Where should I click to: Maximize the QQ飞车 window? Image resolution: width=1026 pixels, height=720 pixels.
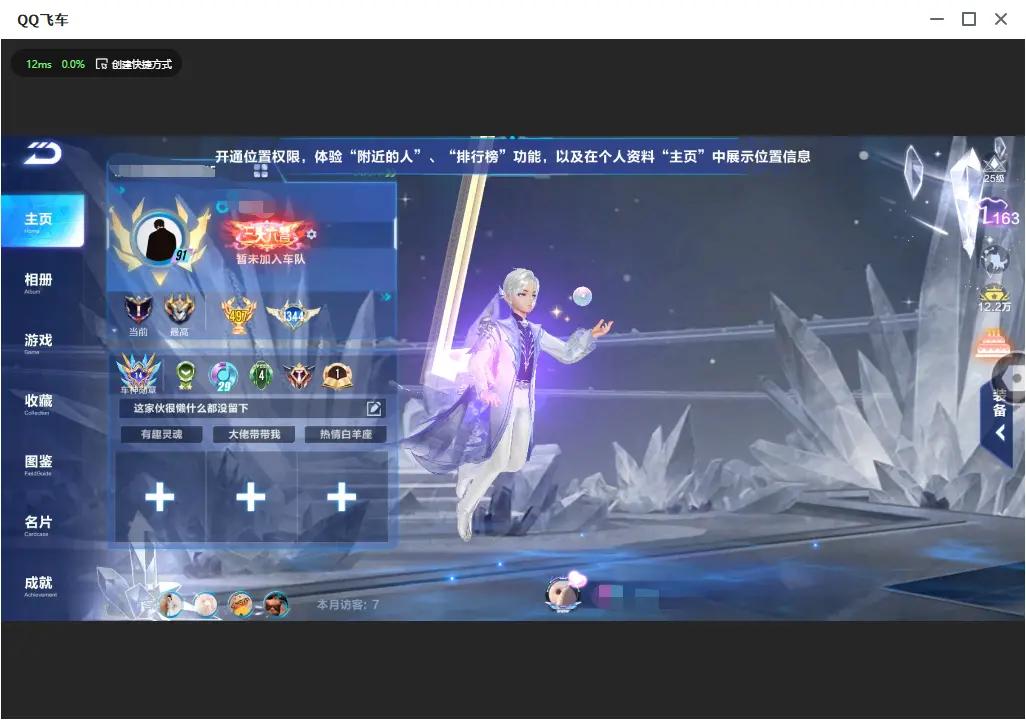pos(968,19)
